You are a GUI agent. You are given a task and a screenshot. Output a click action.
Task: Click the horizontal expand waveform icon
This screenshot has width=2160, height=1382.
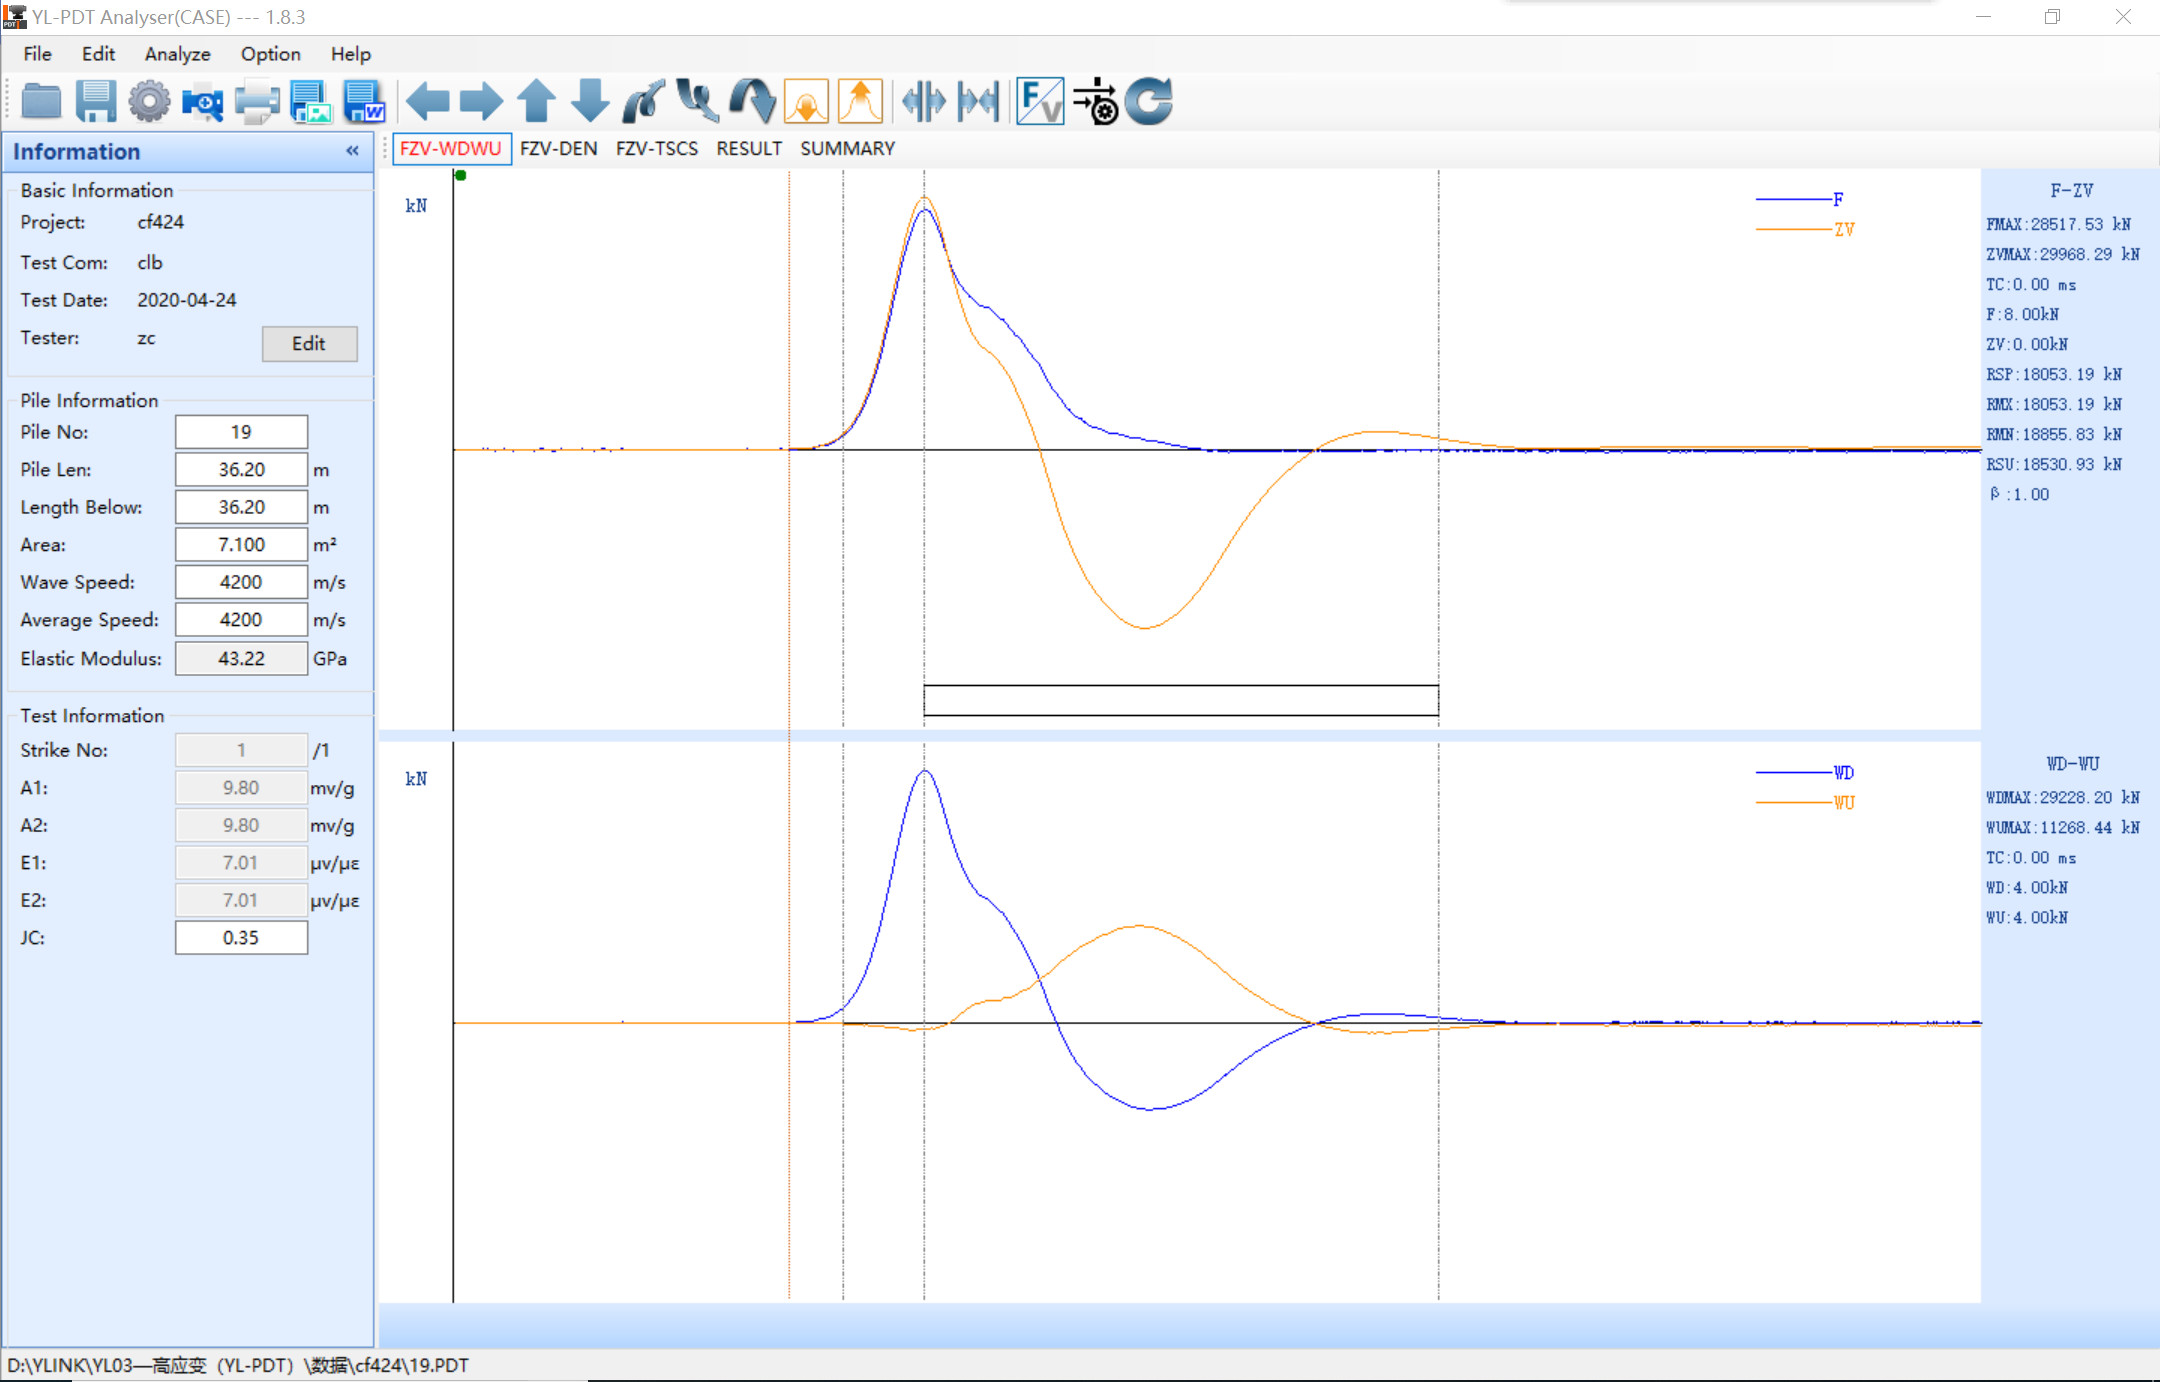coord(923,101)
